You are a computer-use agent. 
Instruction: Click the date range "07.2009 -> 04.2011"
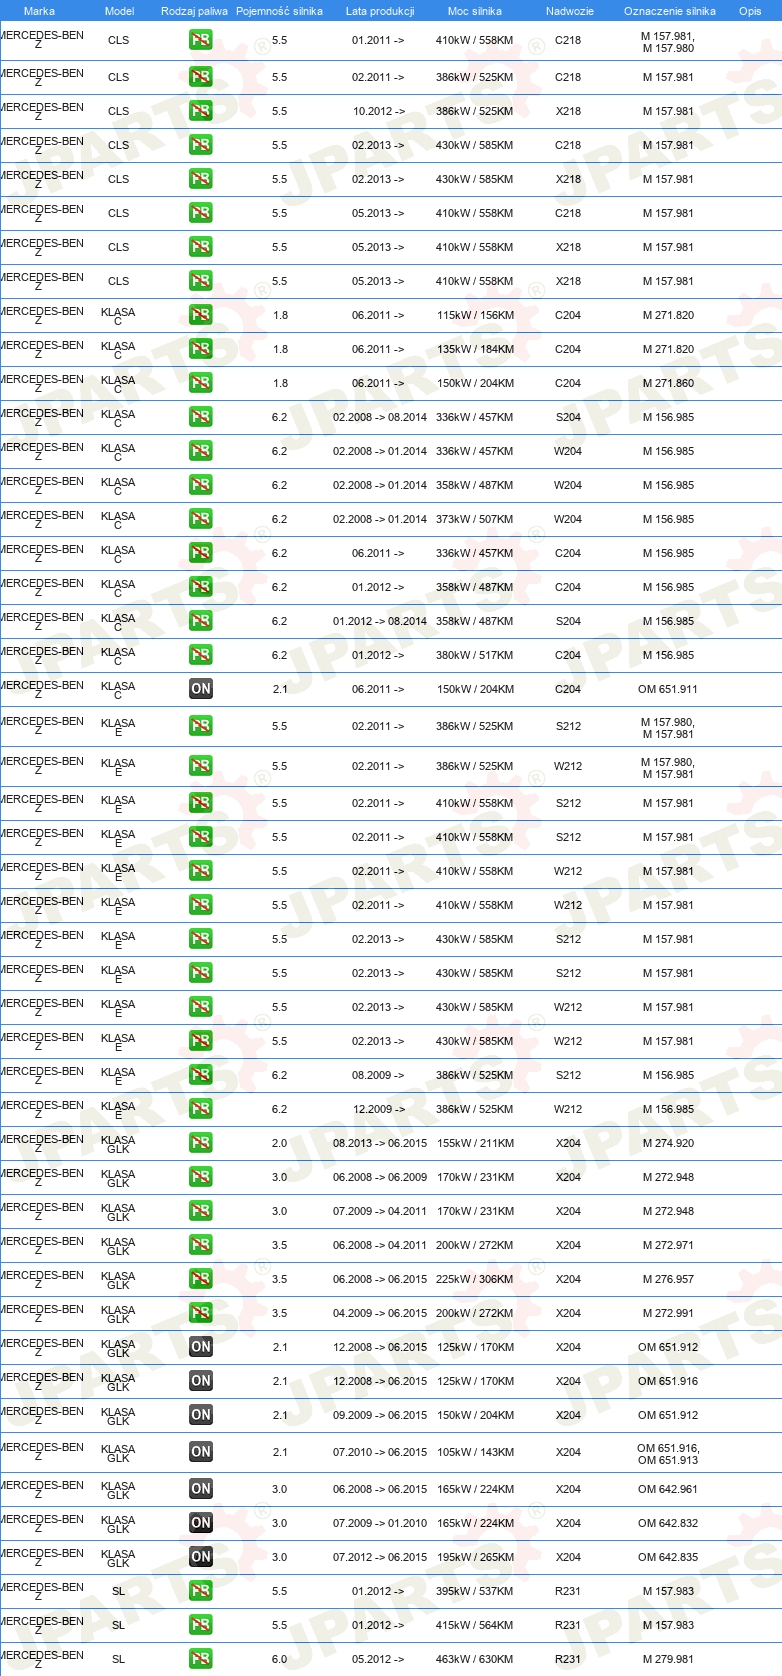point(380,1211)
